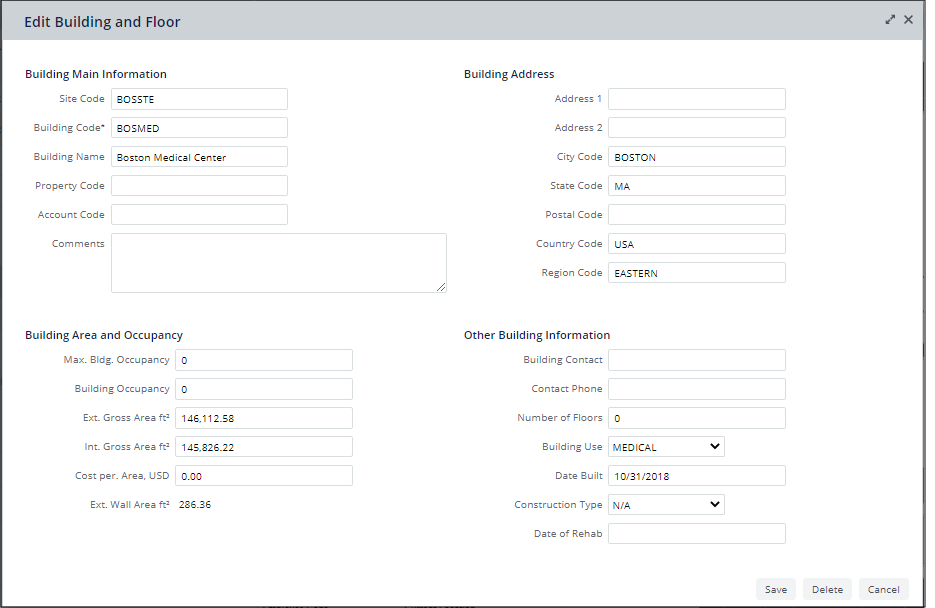Click the Site Code field
This screenshot has width=935, height=608.
[199, 99]
